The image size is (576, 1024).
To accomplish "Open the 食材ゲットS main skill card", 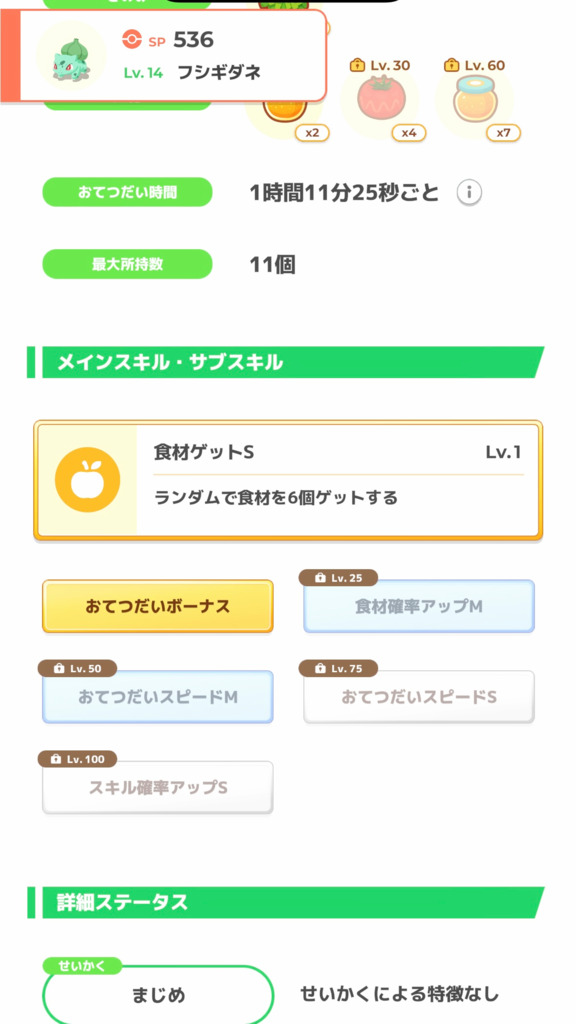I will pyautogui.click(x=288, y=480).
